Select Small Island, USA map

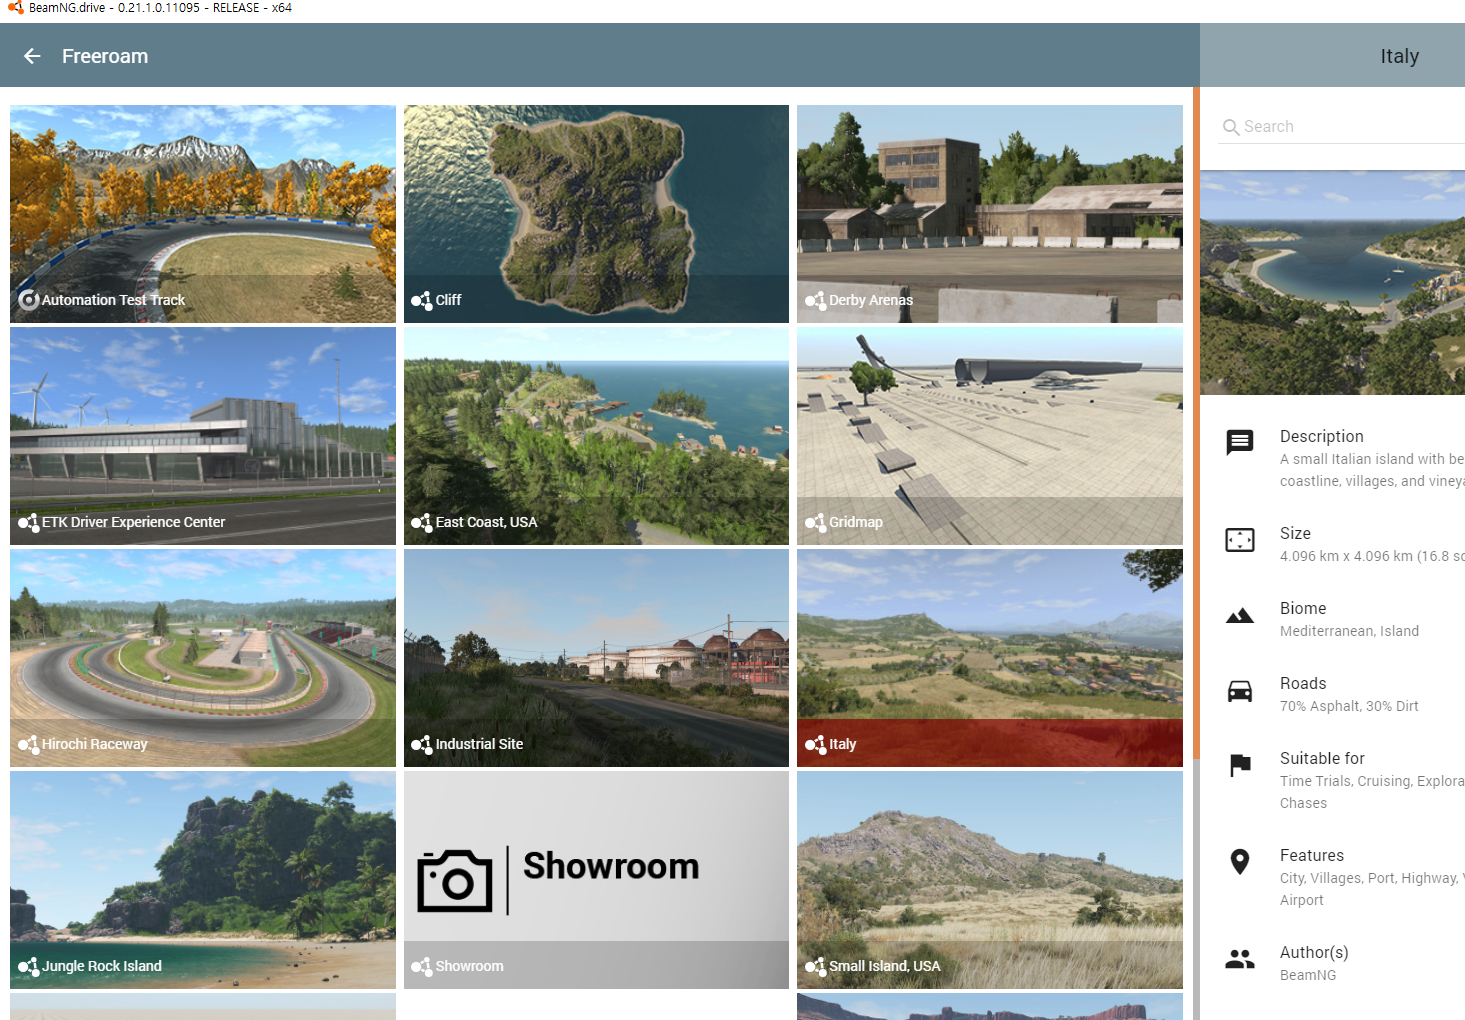pos(990,880)
